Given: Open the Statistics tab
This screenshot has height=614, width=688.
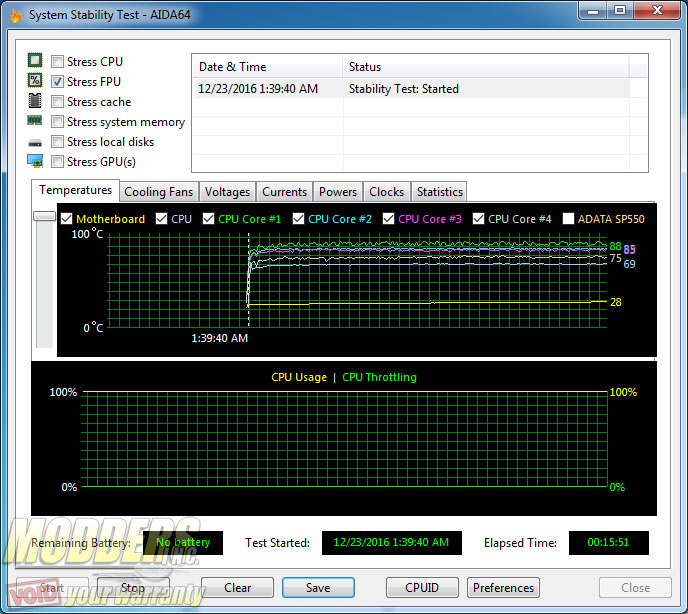Looking at the screenshot, I should (440, 192).
